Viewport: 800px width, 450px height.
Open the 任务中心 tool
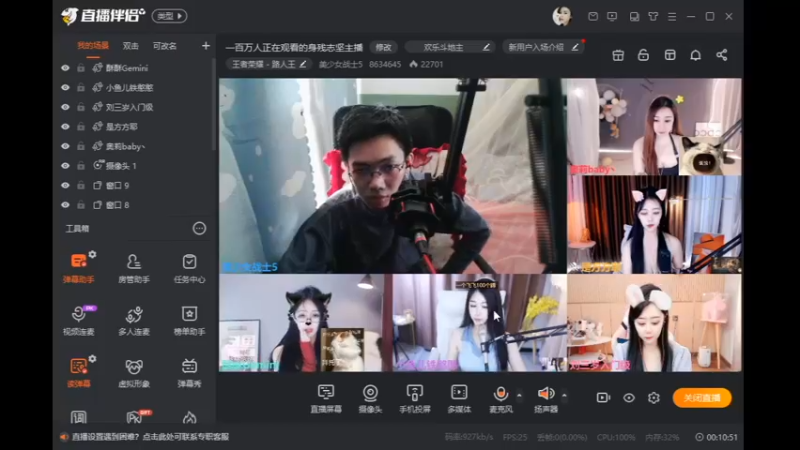click(189, 268)
